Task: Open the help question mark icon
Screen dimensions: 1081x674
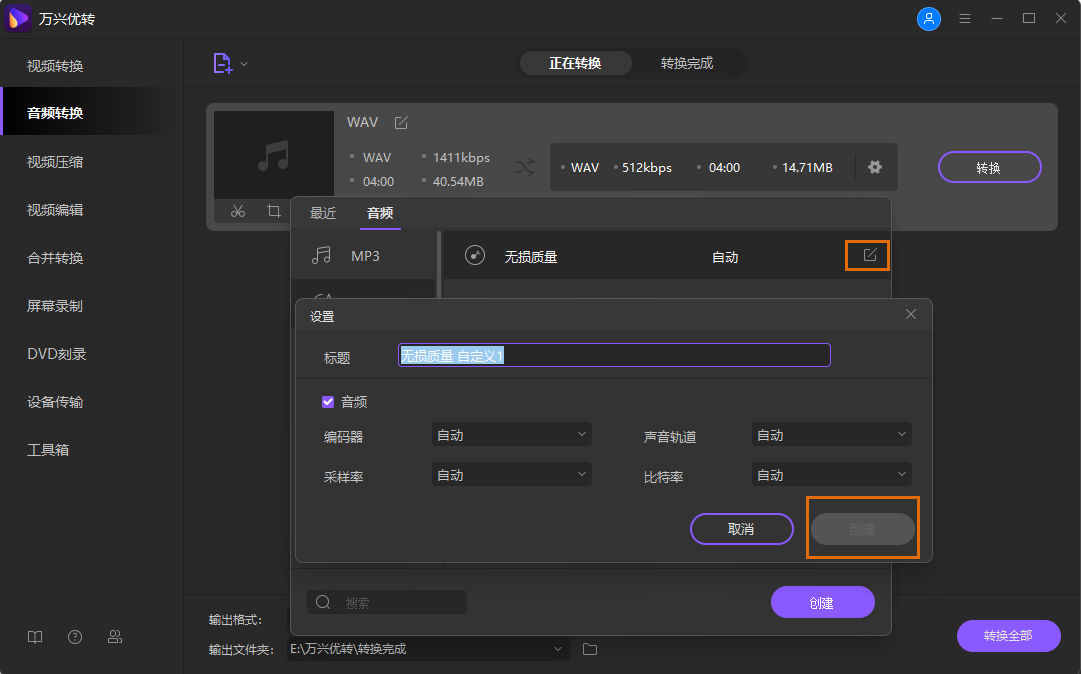Action: (x=75, y=637)
